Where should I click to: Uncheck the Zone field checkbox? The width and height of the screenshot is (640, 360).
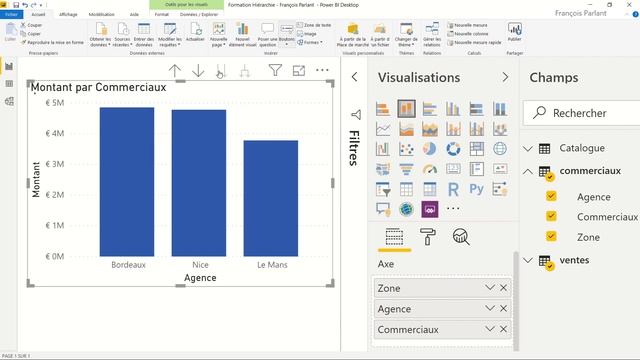point(551,236)
